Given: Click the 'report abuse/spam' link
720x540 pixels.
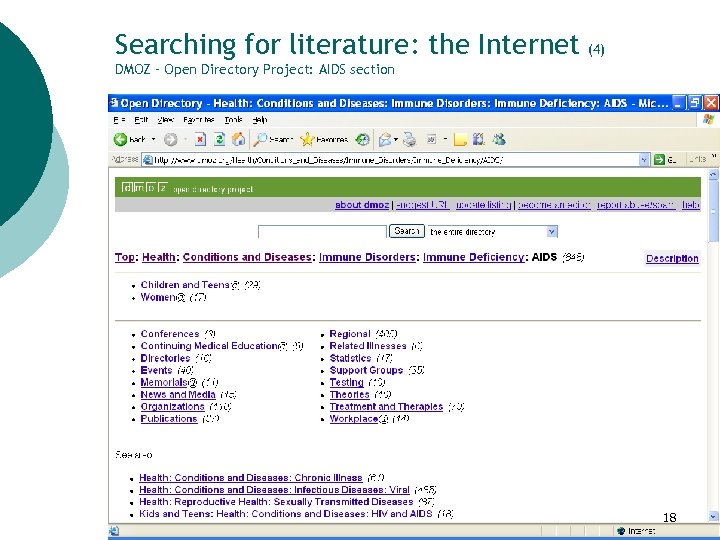Looking at the screenshot, I should coord(636,205).
